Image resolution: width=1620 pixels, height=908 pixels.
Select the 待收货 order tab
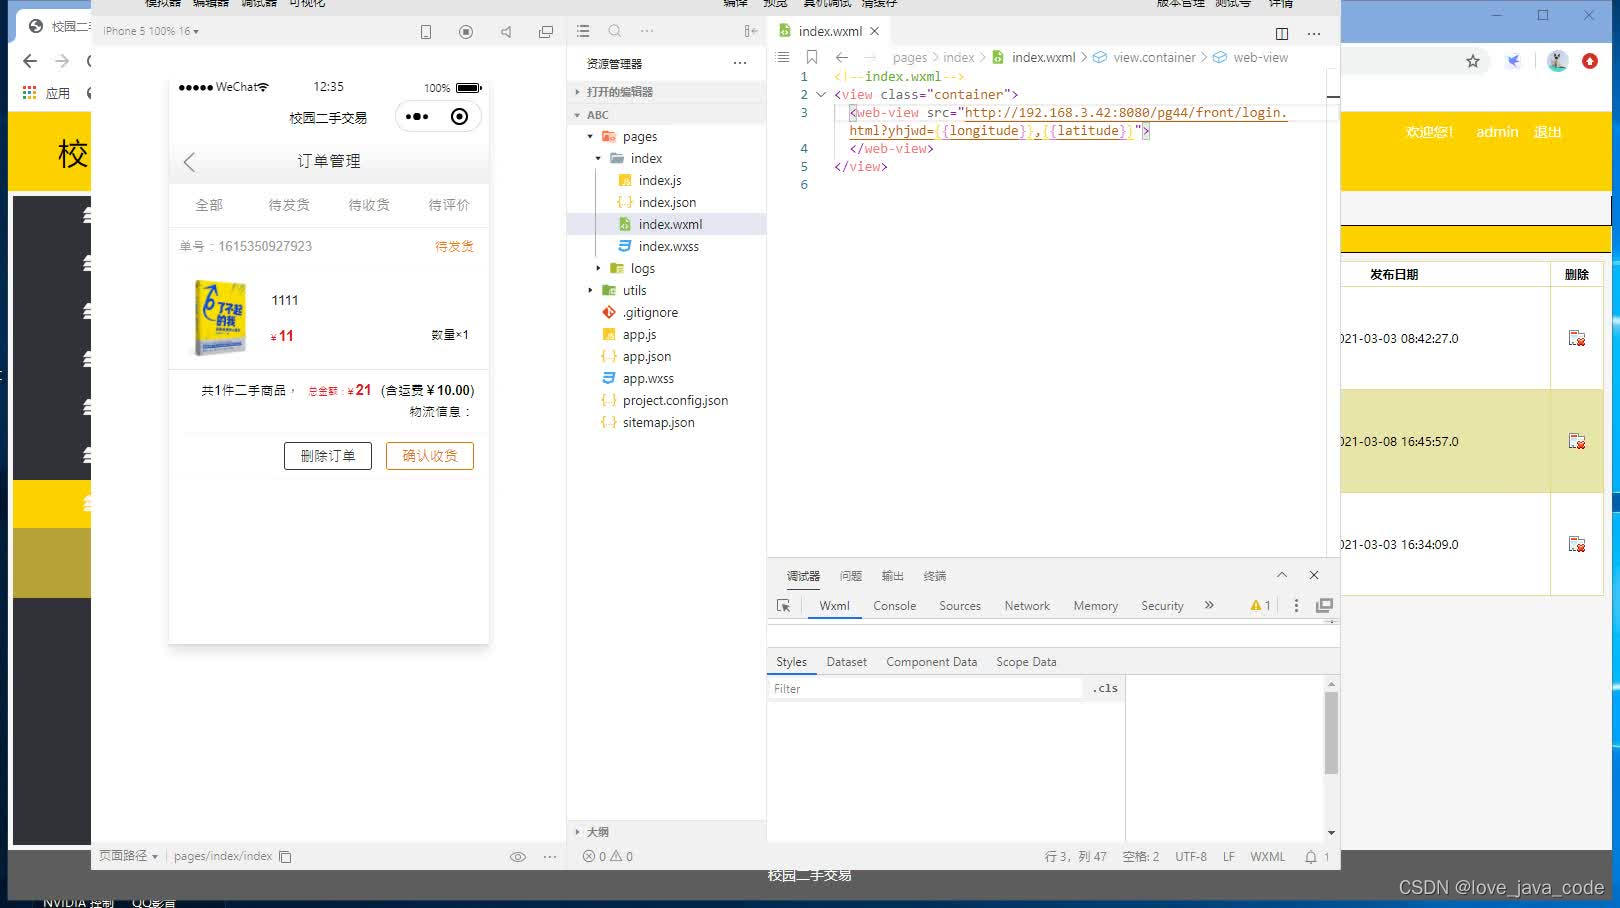click(369, 205)
